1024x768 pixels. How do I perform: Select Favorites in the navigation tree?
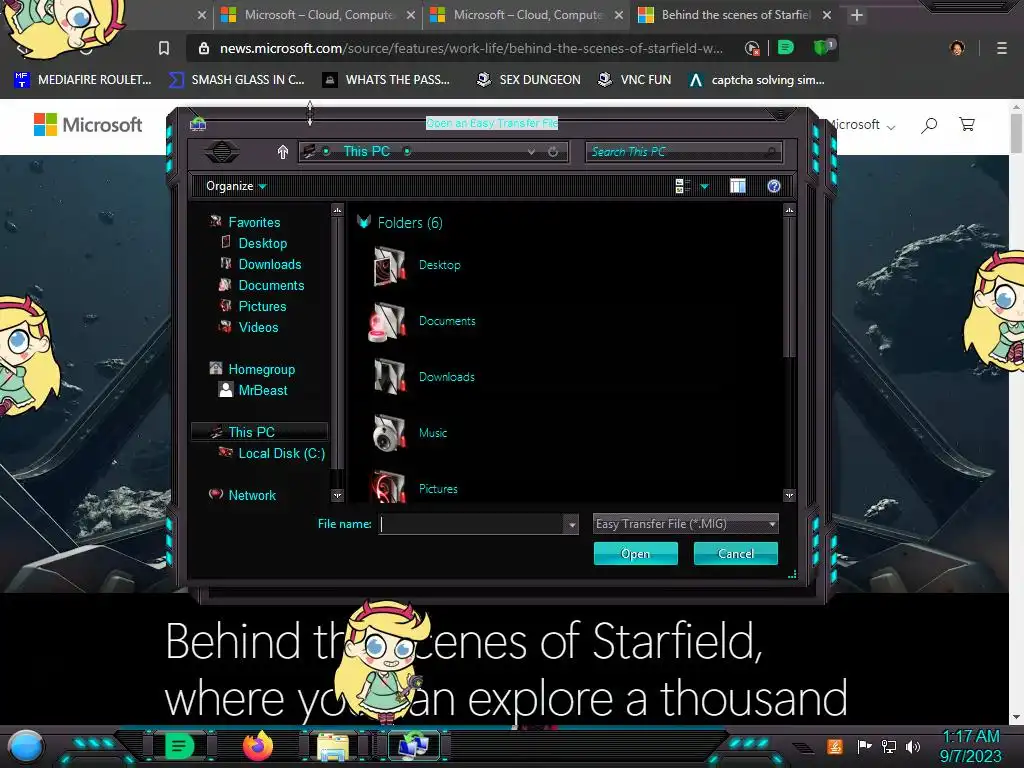pyautogui.click(x=254, y=222)
